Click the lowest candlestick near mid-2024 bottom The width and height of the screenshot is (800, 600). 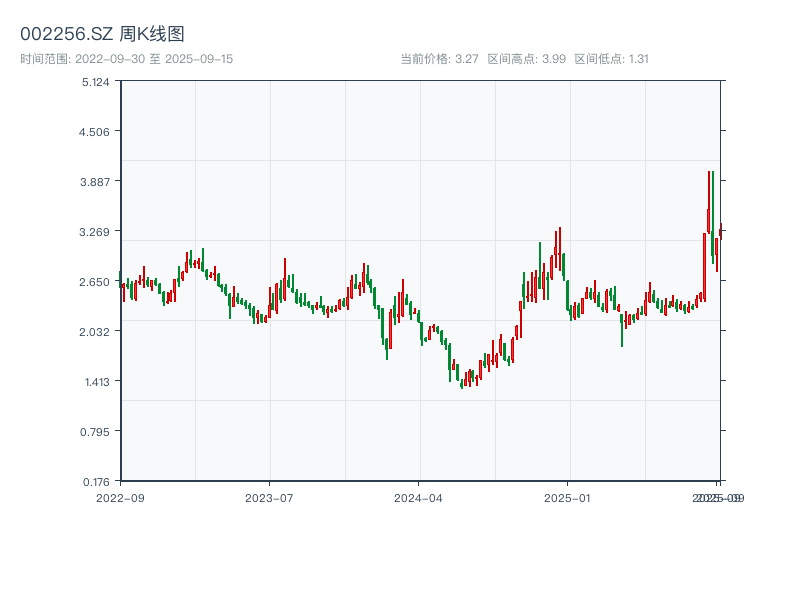[462, 381]
